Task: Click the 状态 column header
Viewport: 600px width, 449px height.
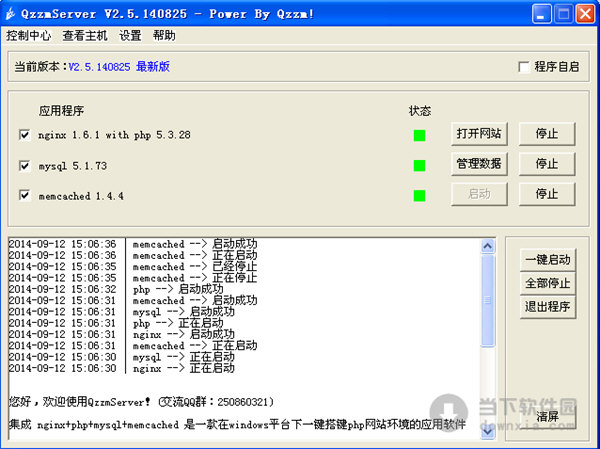Action: pos(420,111)
